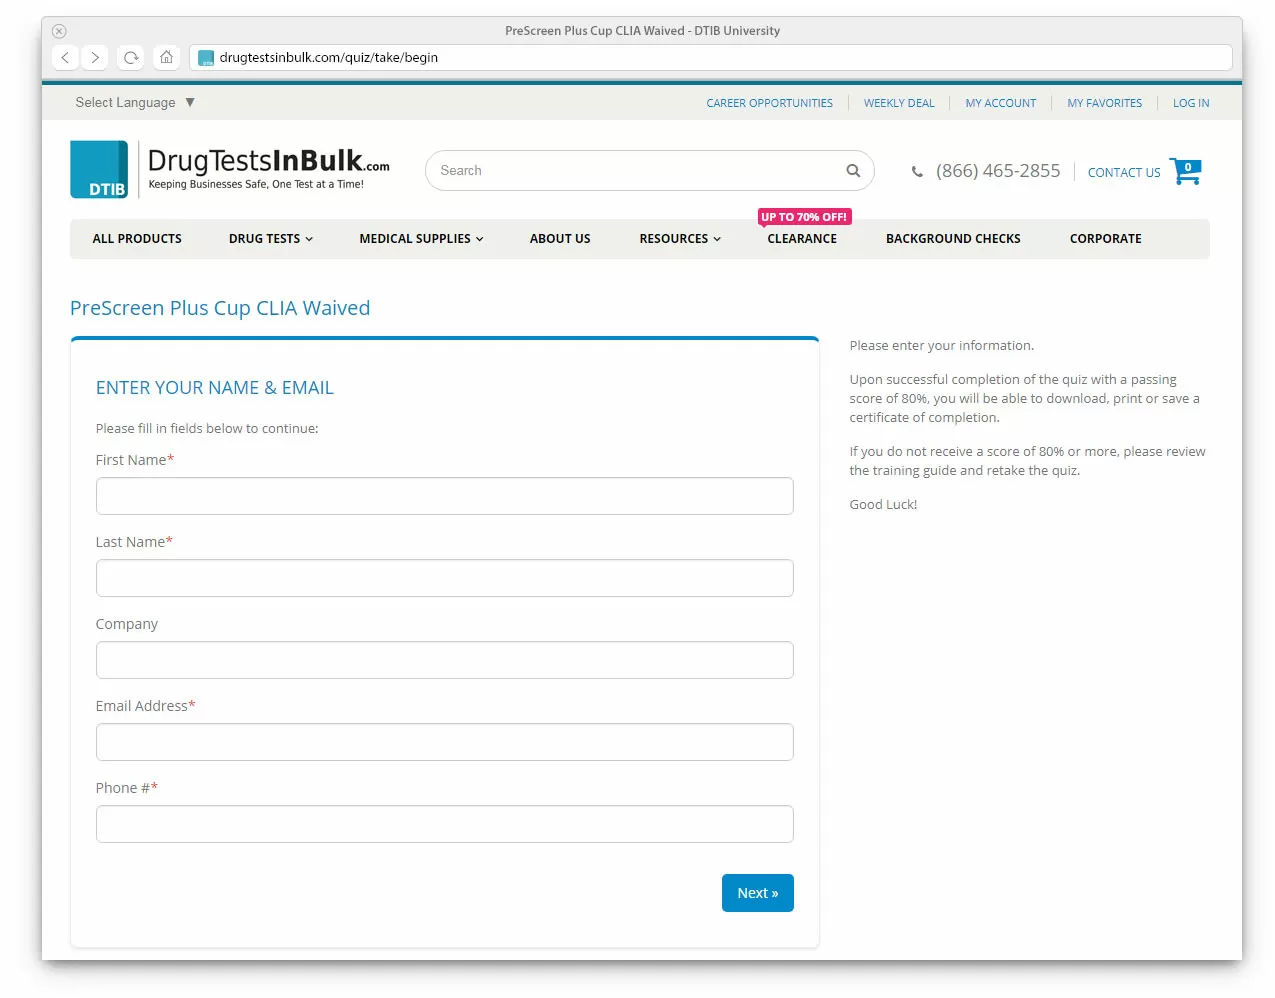The image size is (1275, 998).
Task: Open the Select Language dropdown
Action: coord(135,103)
